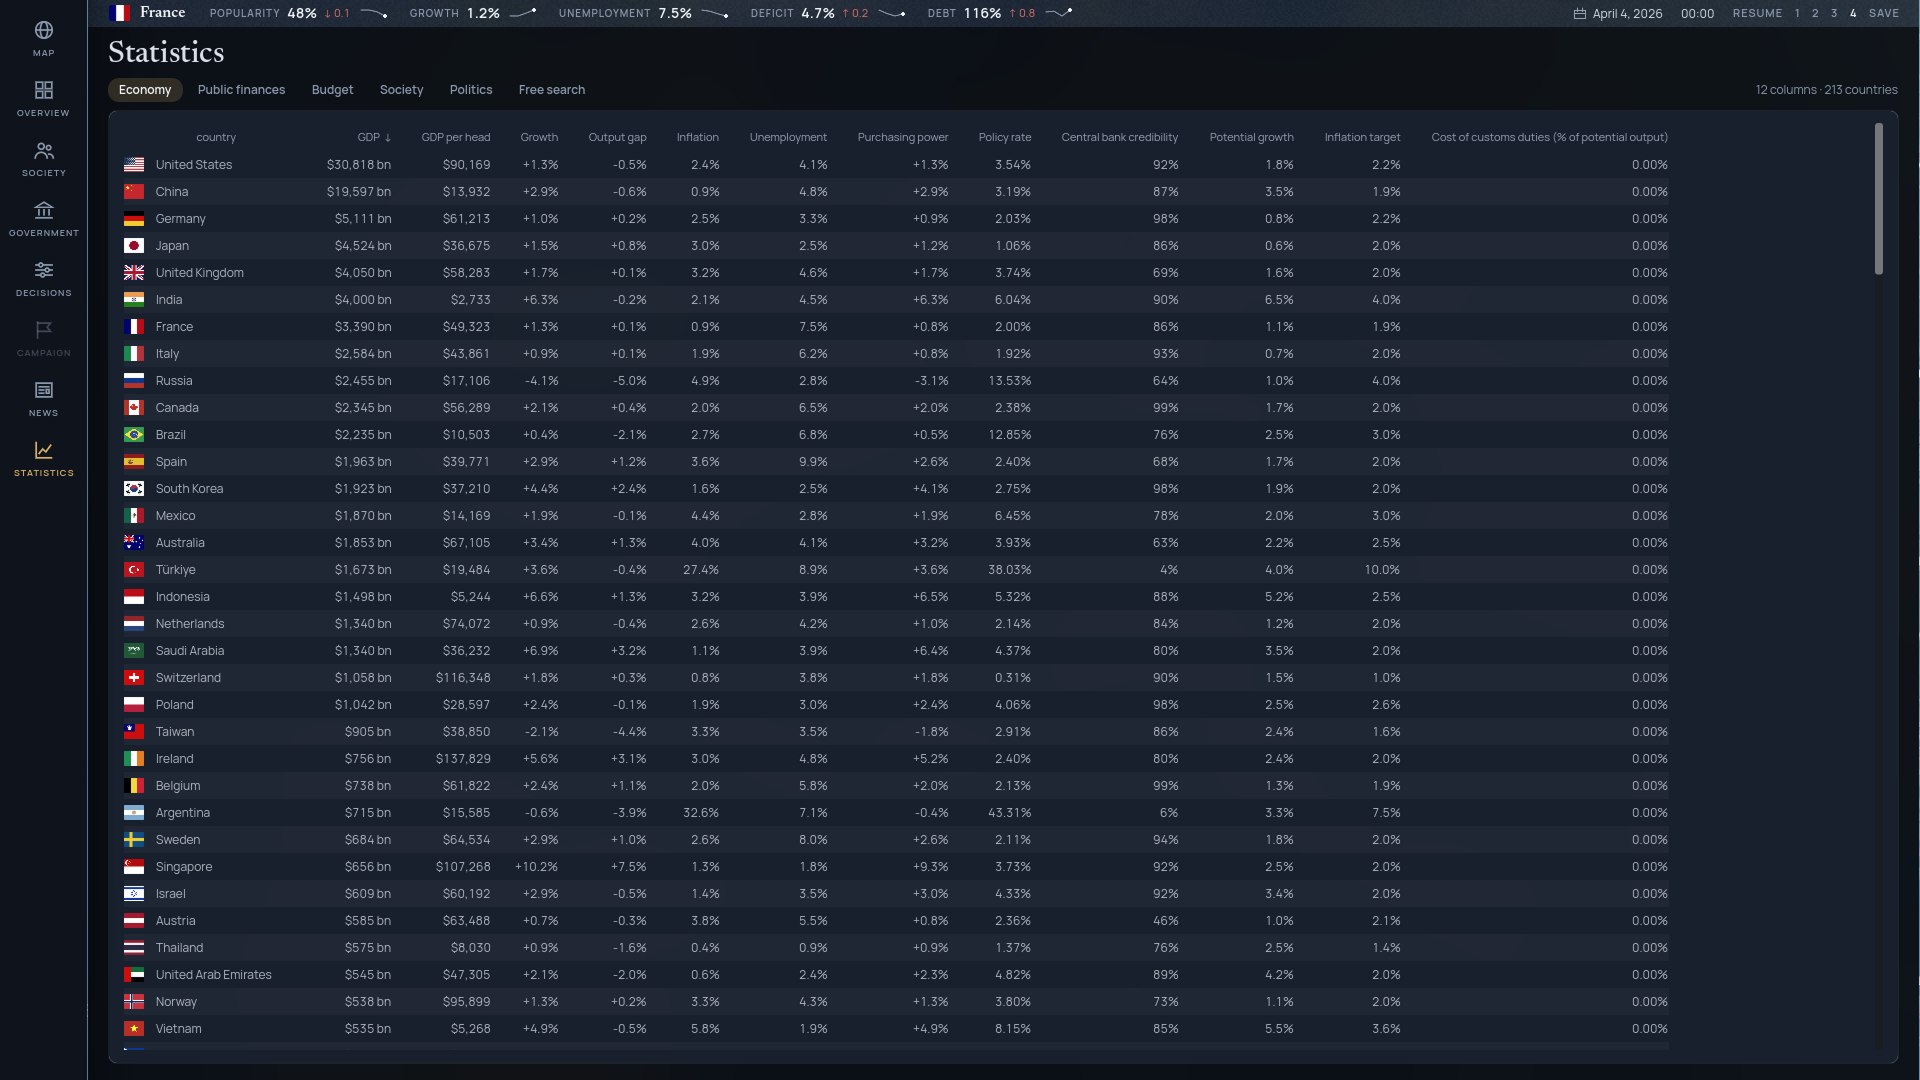The image size is (1920, 1080).
Task: Click the Debt 116% indicator
Action: pyautogui.click(x=1000, y=14)
